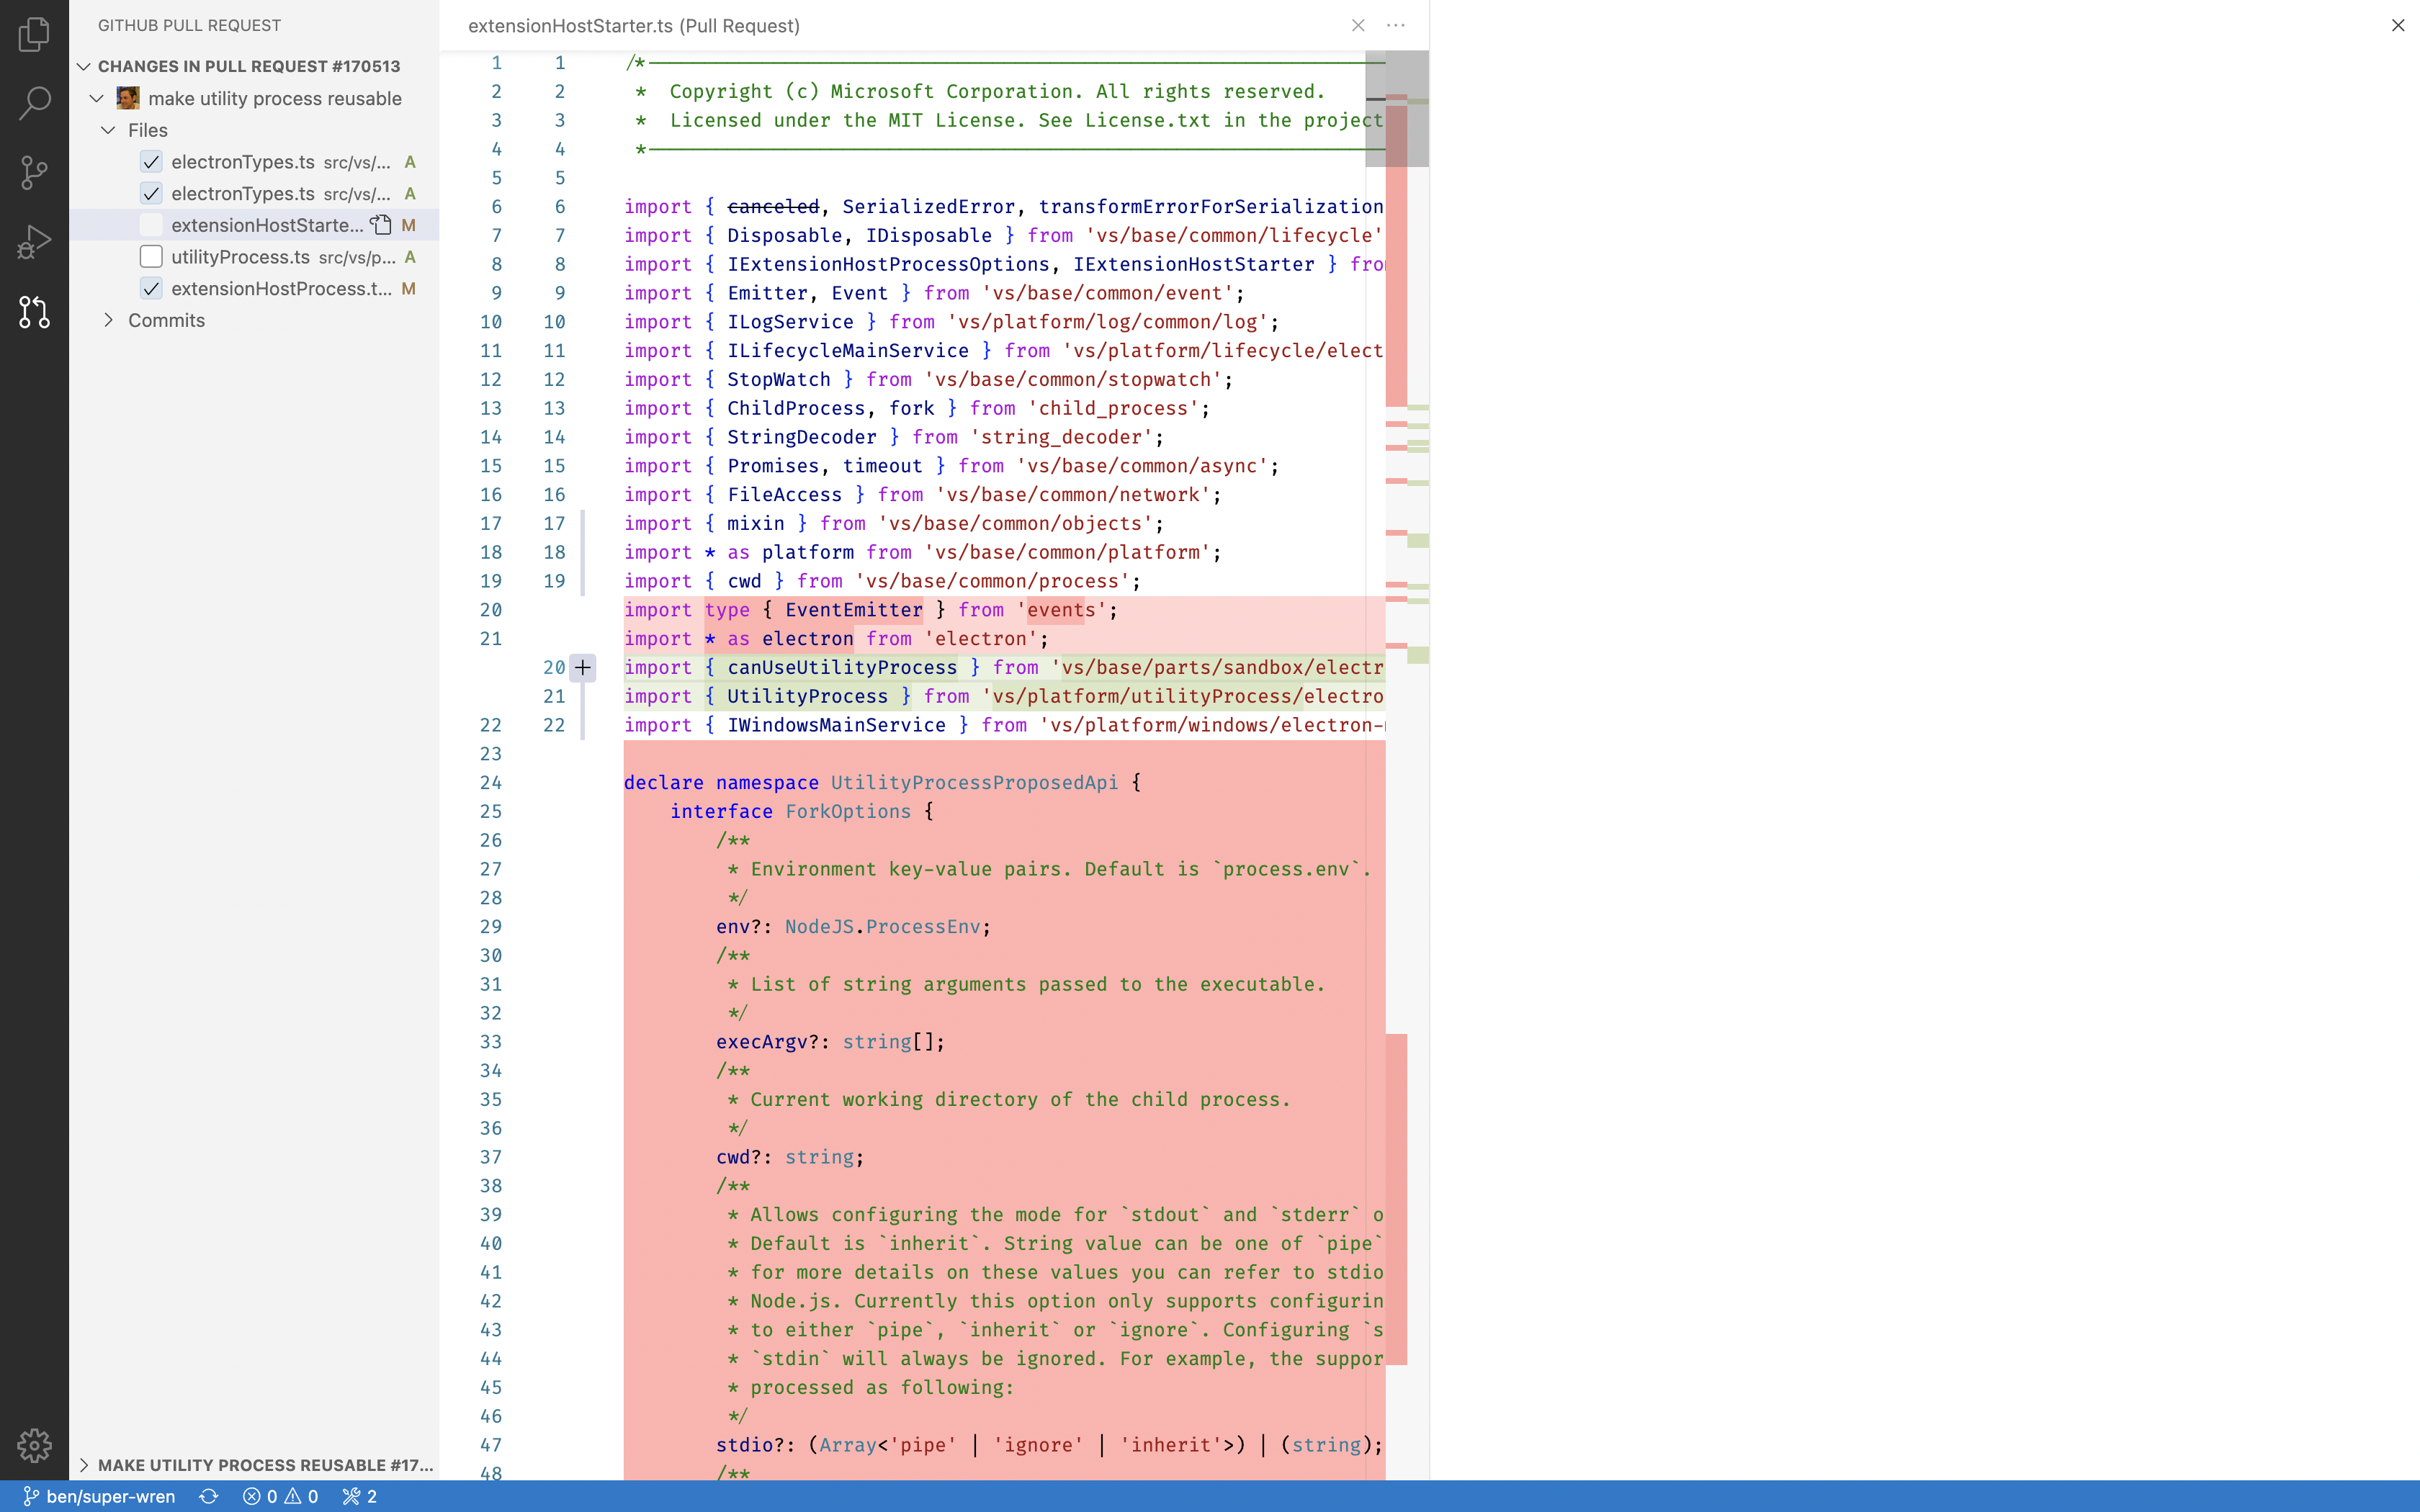Expand the Commits section
The width and height of the screenshot is (2420, 1512).
(110, 320)
